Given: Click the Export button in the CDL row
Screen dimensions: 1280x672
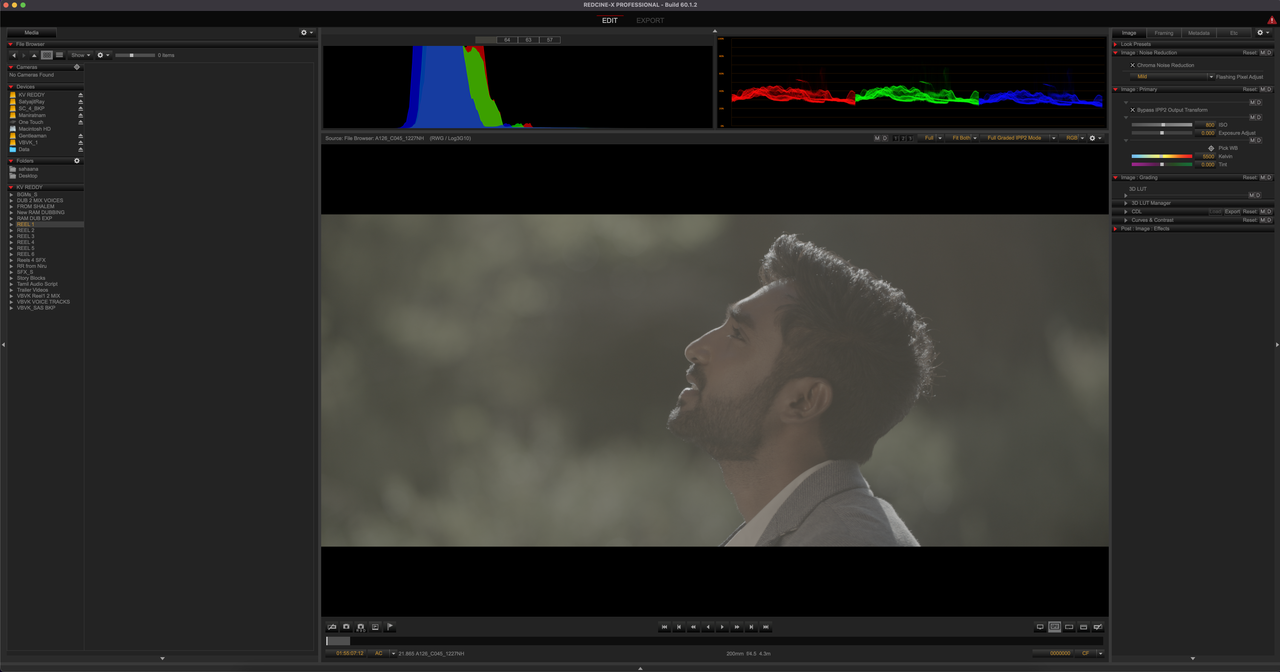Looking at the screenshot, I should [1232, 212].
